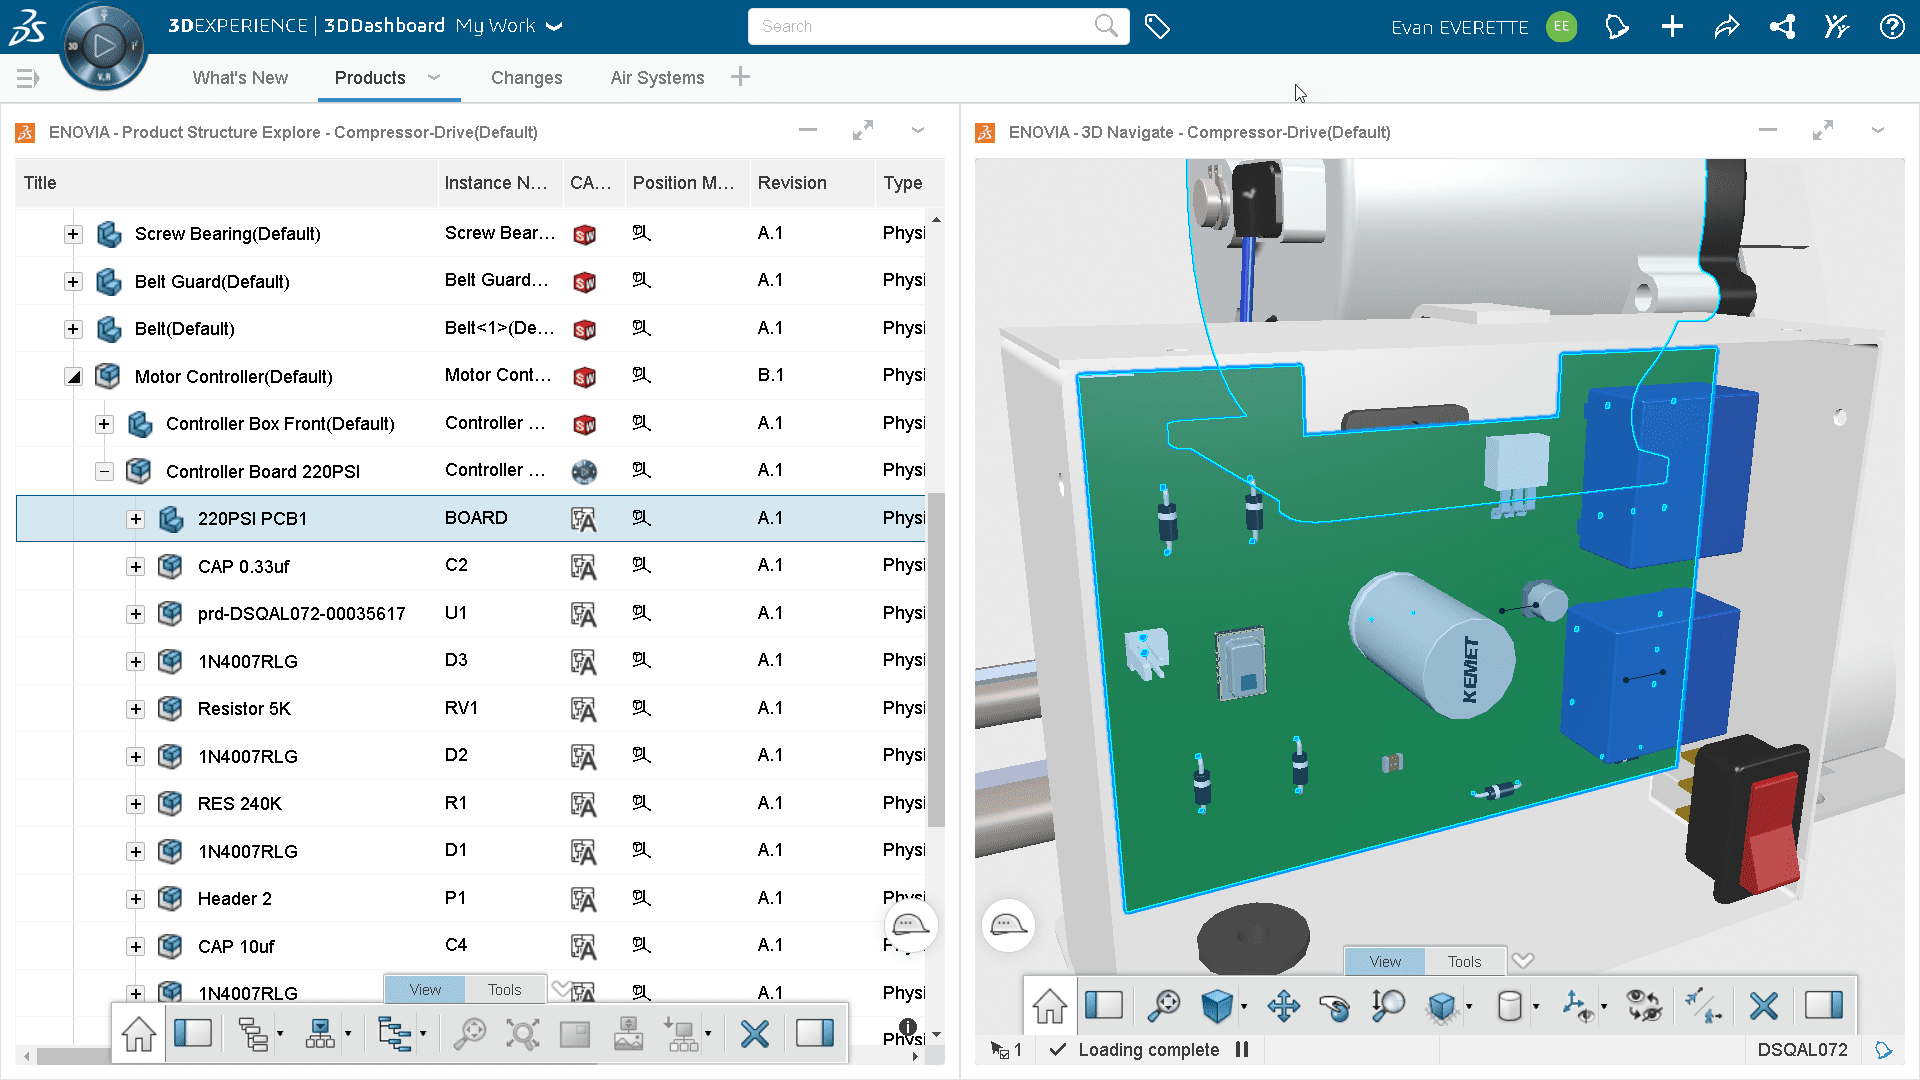This screenshot has height=1080, width=1920.
Task: Toggle position mode for Screw Bearing
Action: 641,233
